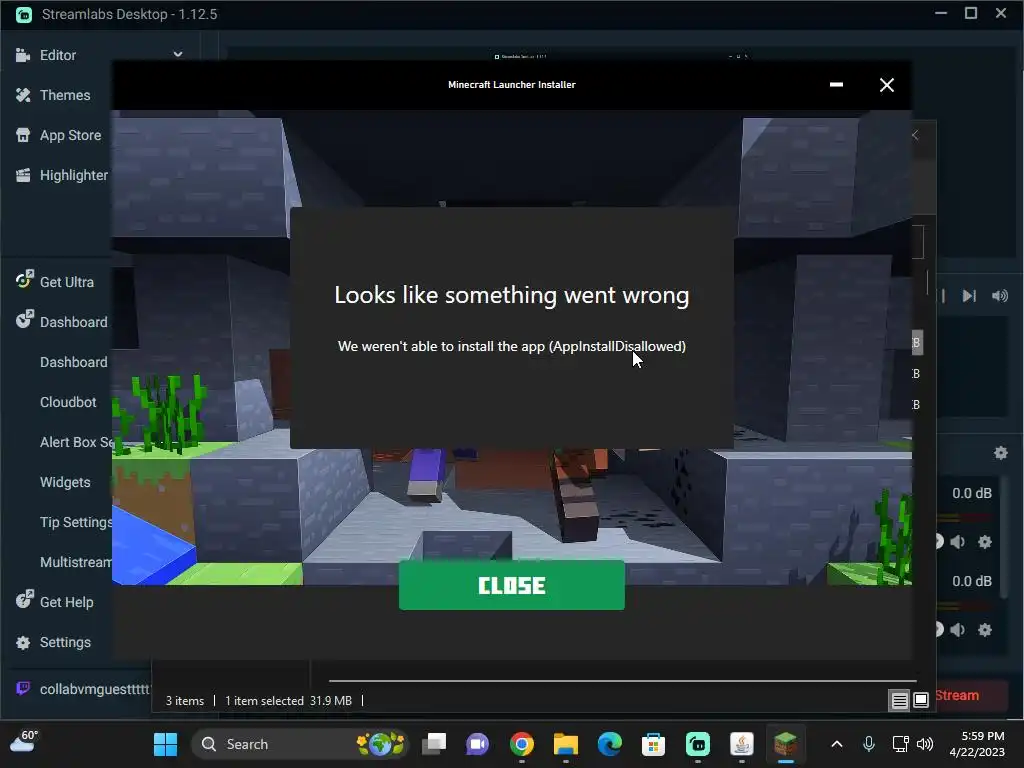This screenshot has width=1024, height=768.
Task: Open Streamlabs Settings
Action: 65,642
